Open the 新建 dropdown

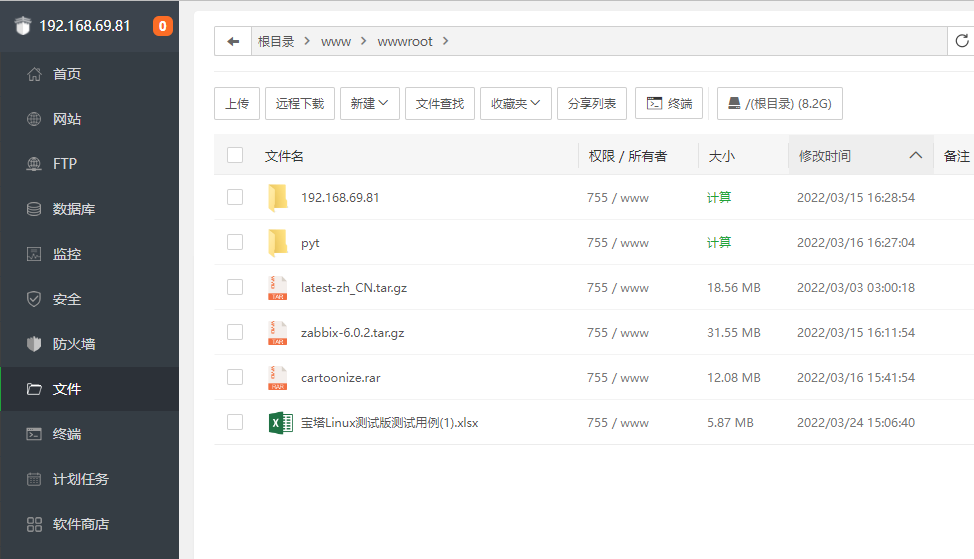(370, 103)
